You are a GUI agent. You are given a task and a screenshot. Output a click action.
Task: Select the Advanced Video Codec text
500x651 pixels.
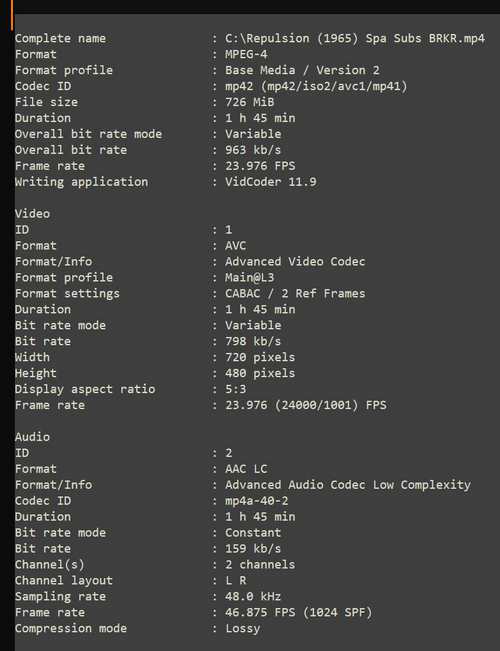pos(295,262)
